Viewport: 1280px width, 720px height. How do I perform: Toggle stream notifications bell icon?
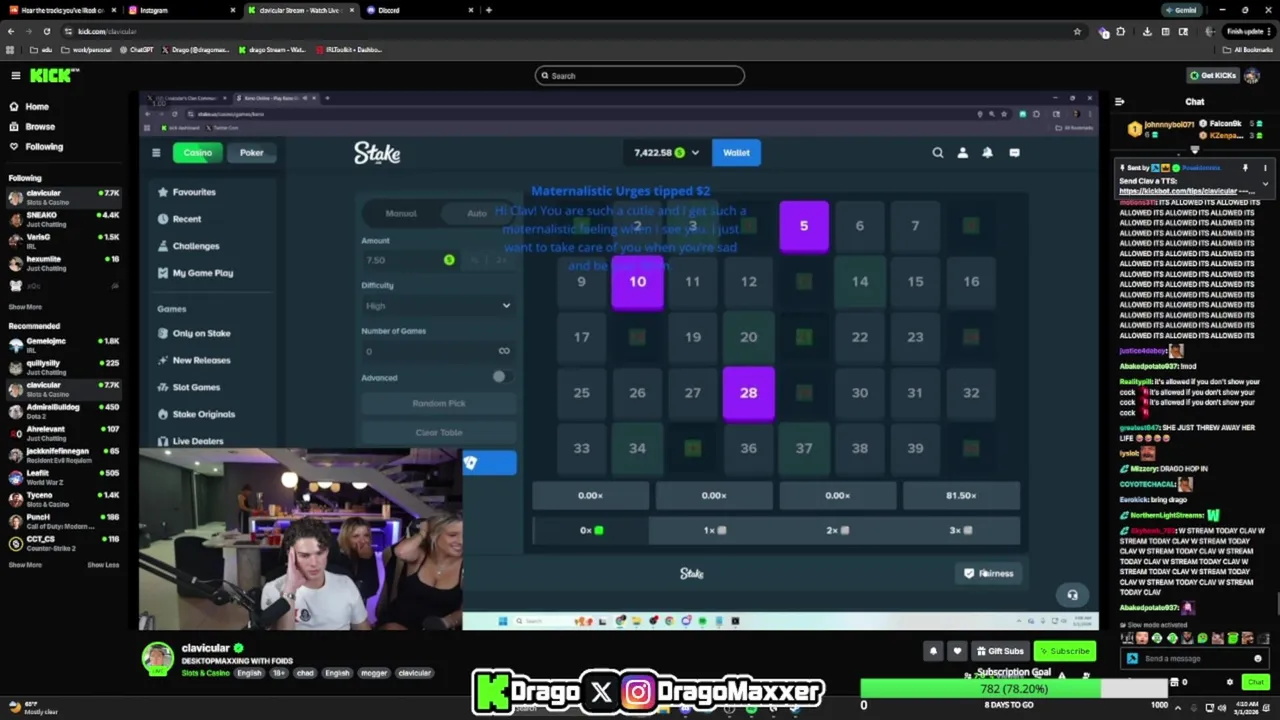933,651
